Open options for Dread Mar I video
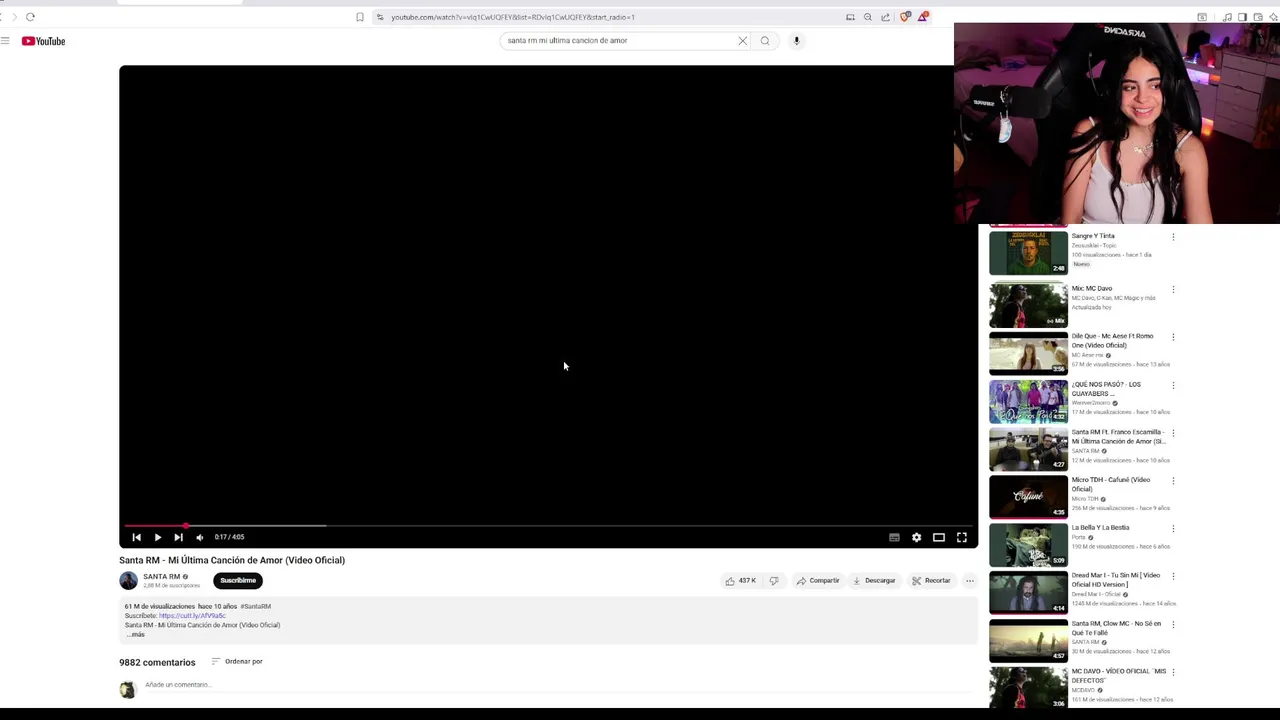 pos(1173,577)
